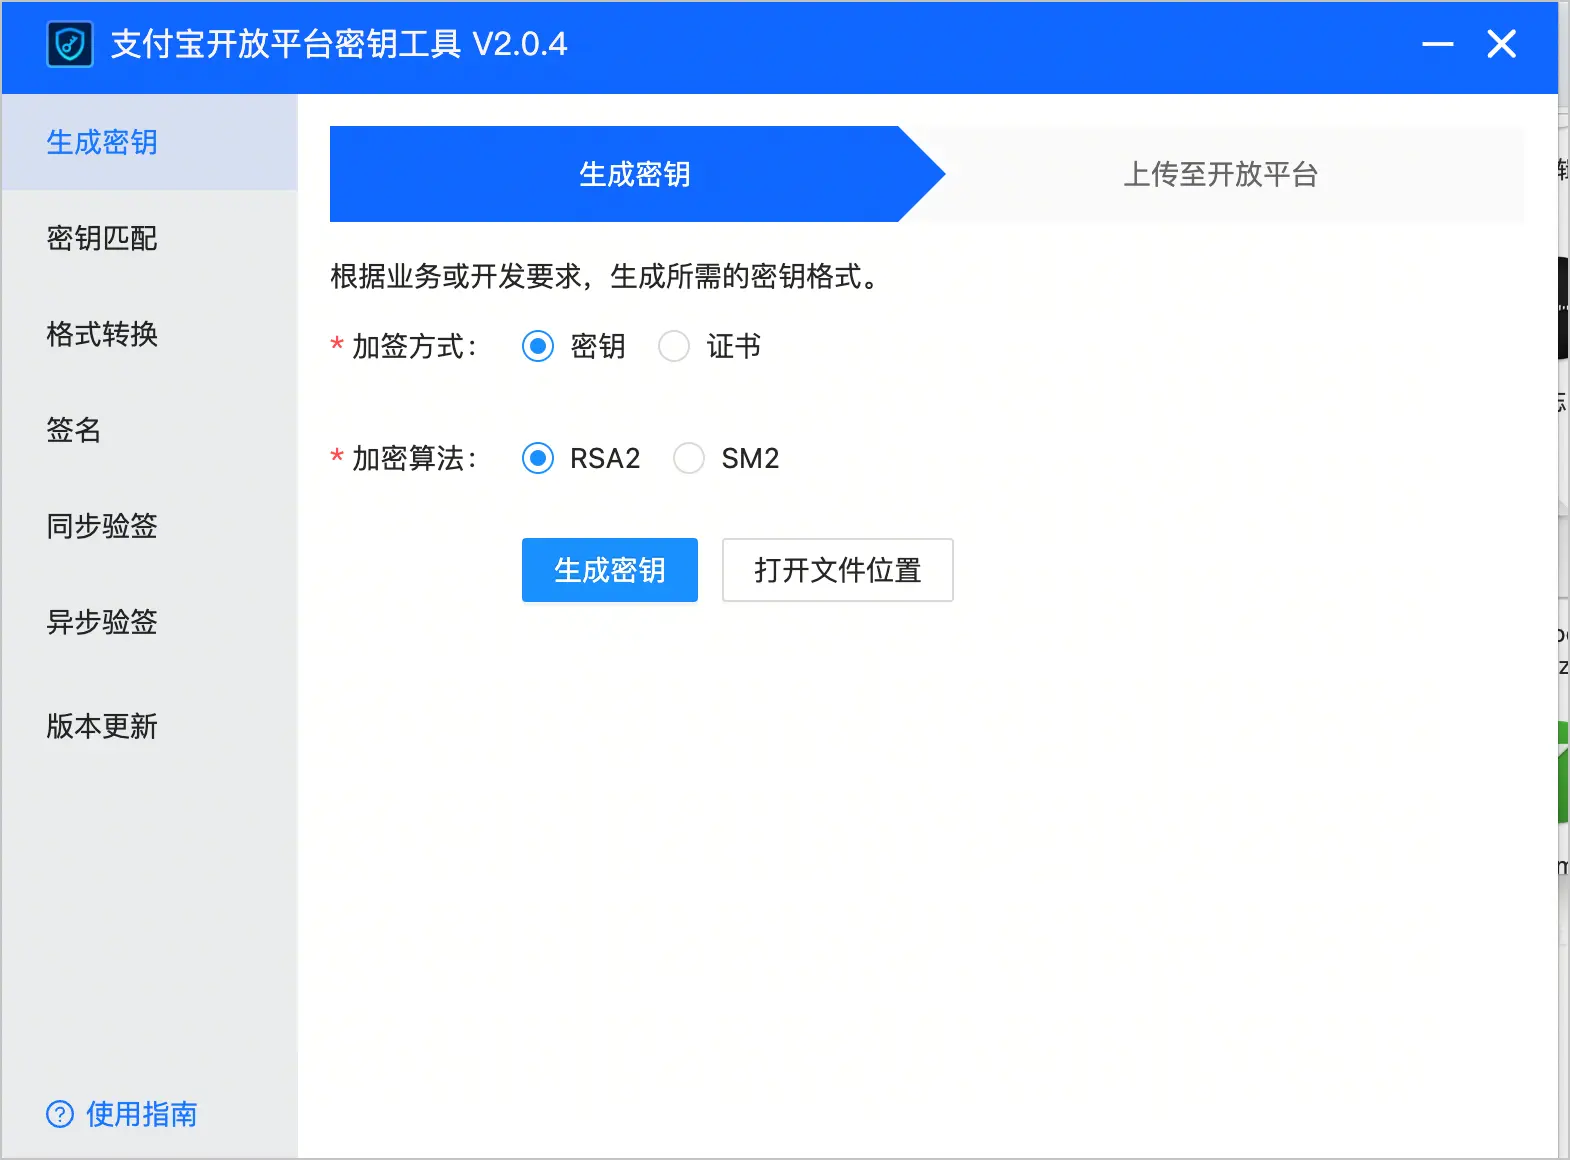Choose the RSA2 encryption algorithm

coord(538,458)
